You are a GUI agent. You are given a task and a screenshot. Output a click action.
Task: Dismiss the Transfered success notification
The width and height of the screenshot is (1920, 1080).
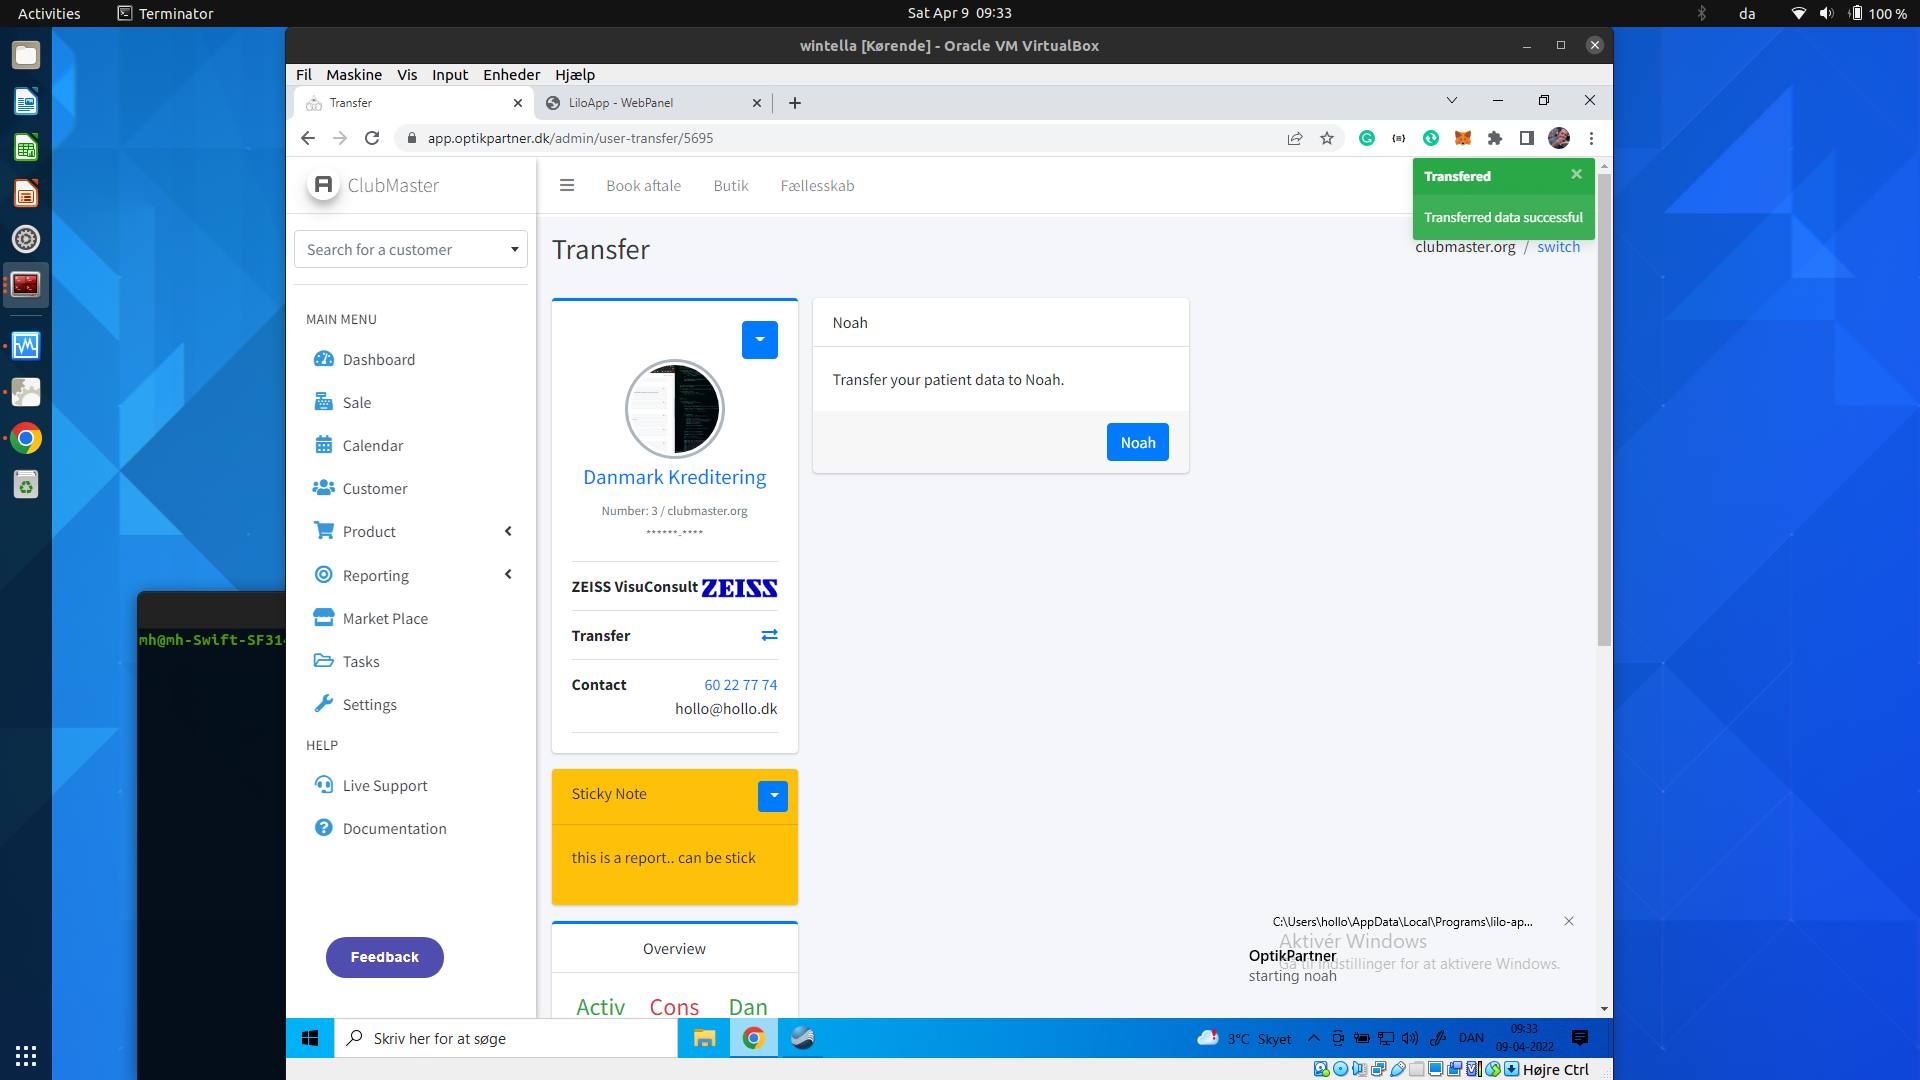pos(1576,174)
